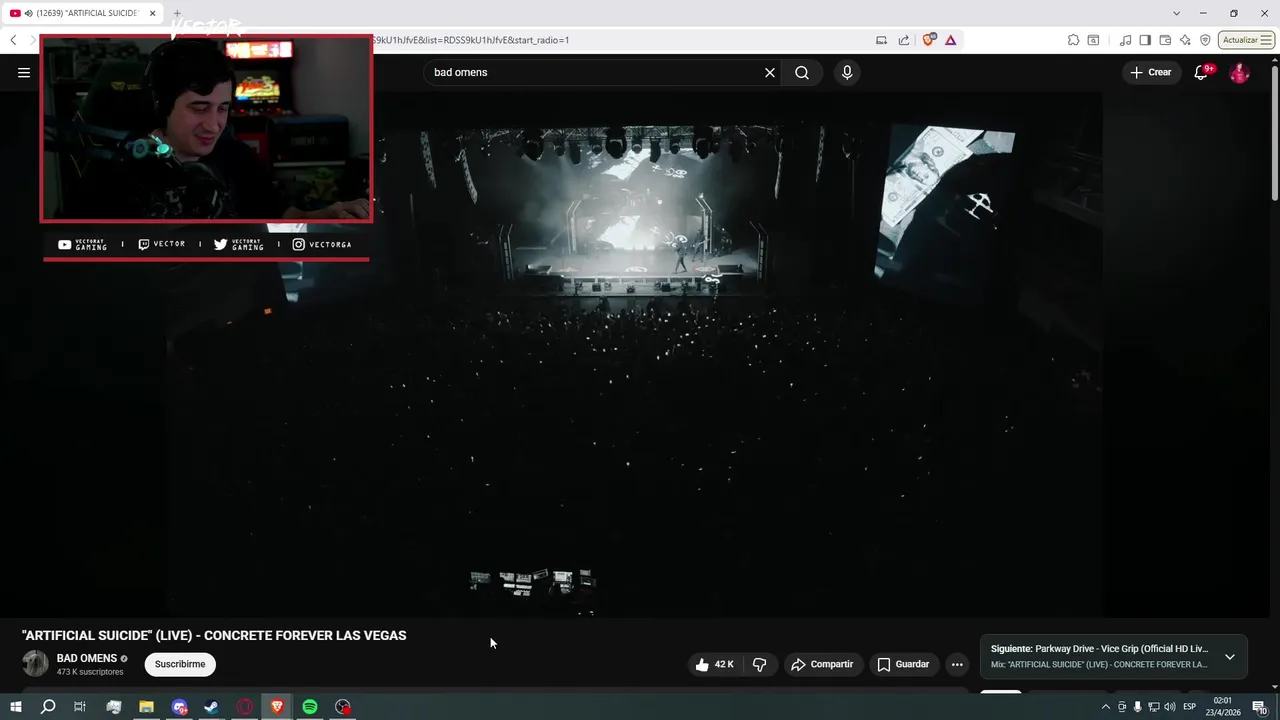Go back with the browser back arrow
Screen dimensions: 1280x720
[x=13, y=40]
